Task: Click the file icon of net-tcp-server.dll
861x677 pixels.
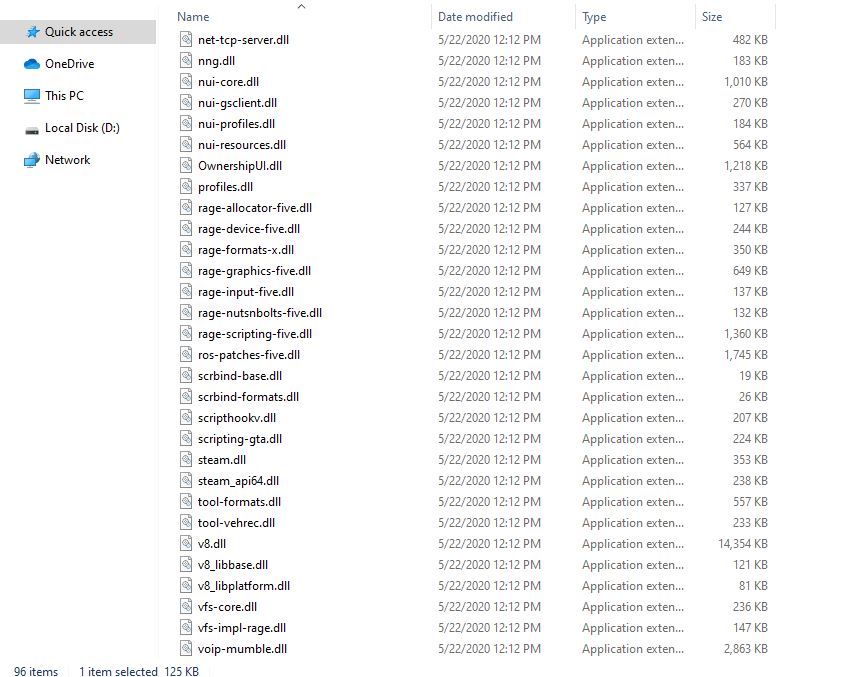Action: coord(186,40)
